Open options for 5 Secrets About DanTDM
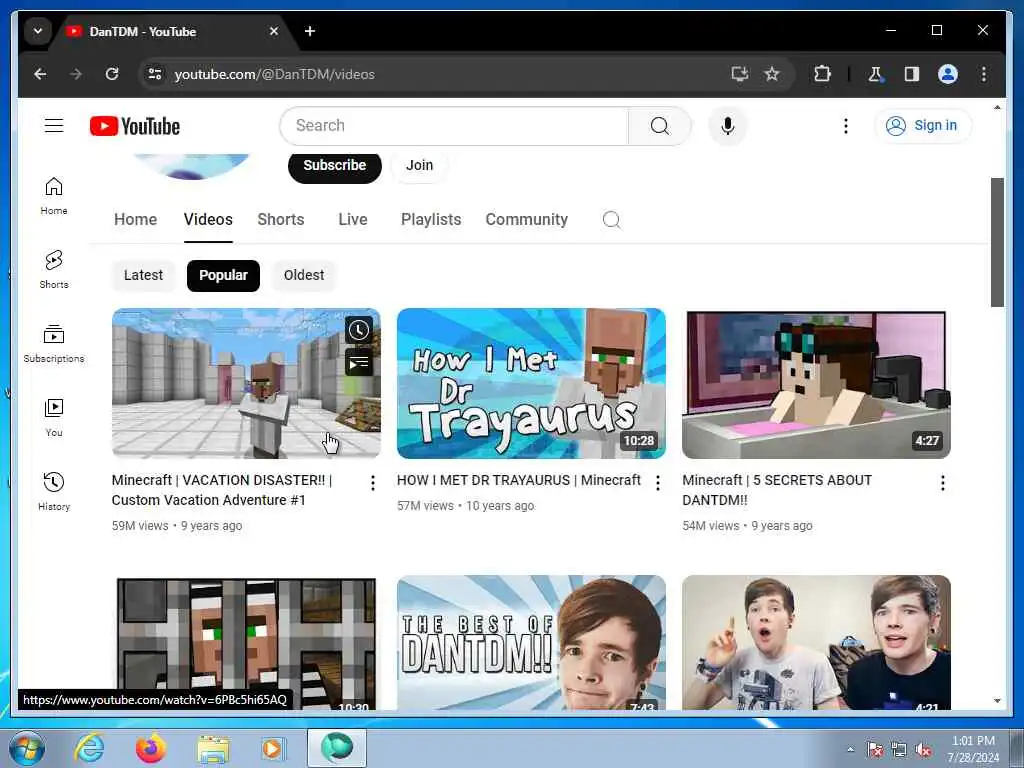This screenshot has width=1024, height=768. 942,483
